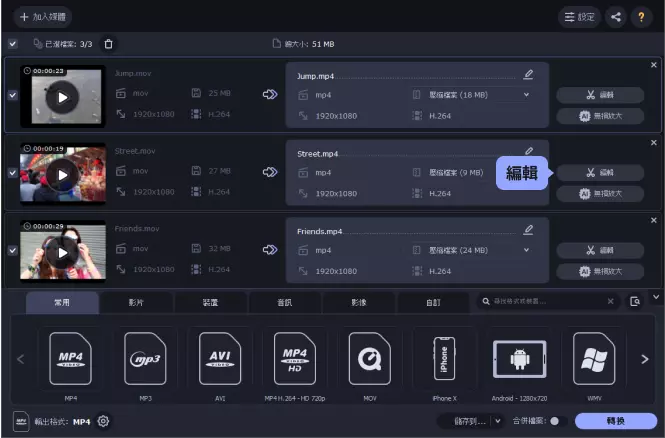Click the Jump.mp4 output filename
Viewport: 665px width, 438px height.
(316, 76)
